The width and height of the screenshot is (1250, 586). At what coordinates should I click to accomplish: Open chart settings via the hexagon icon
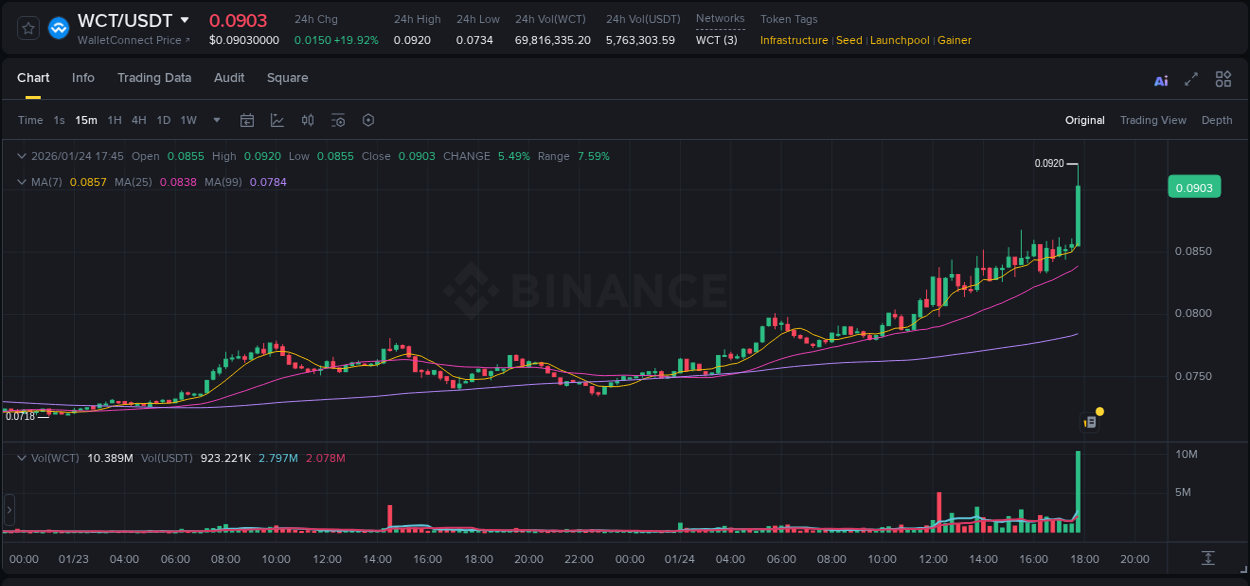coord(368,120)
